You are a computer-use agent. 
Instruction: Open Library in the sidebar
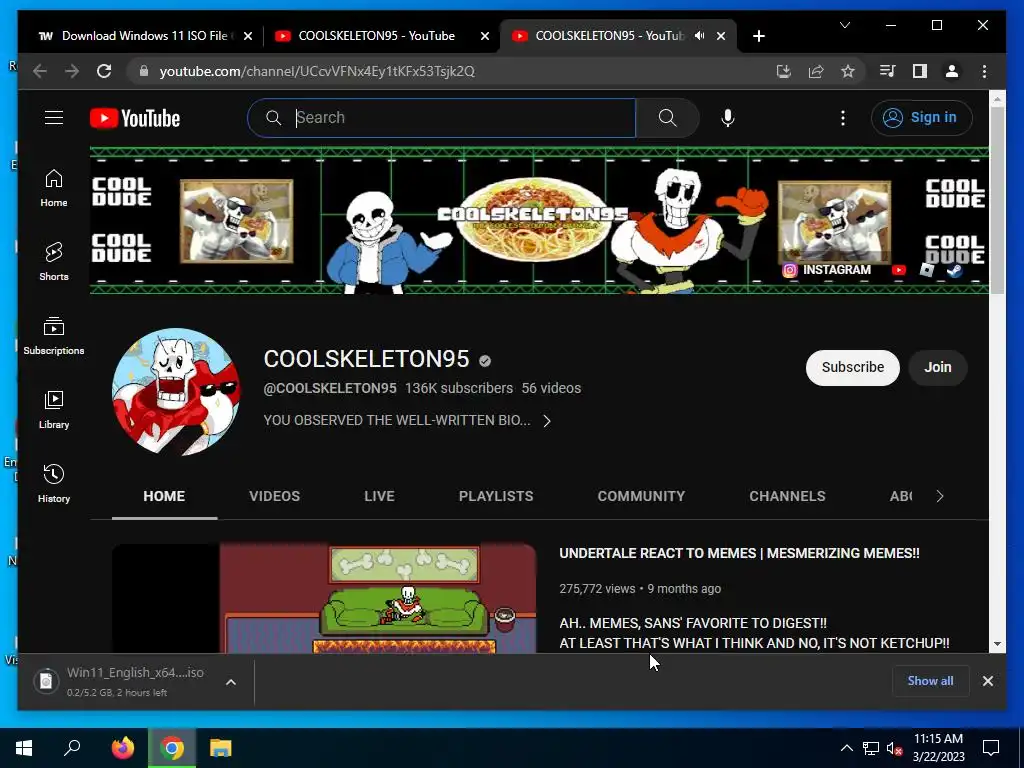click(x=54, y=409)
